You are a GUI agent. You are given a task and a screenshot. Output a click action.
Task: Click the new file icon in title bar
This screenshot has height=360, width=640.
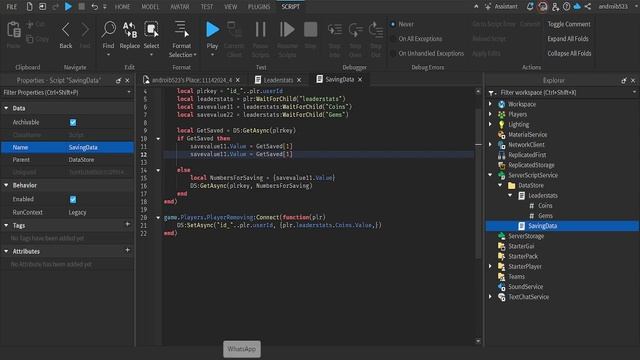(29, 7)
